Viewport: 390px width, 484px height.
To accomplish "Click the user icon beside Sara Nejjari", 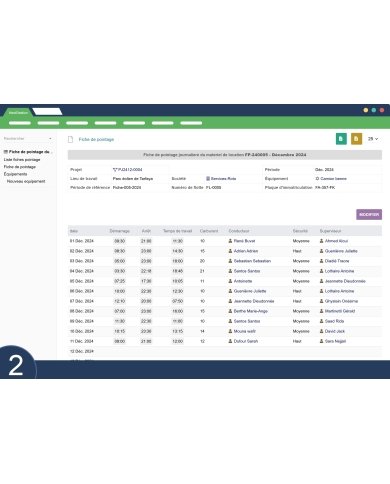I will [x=321, y=341].
